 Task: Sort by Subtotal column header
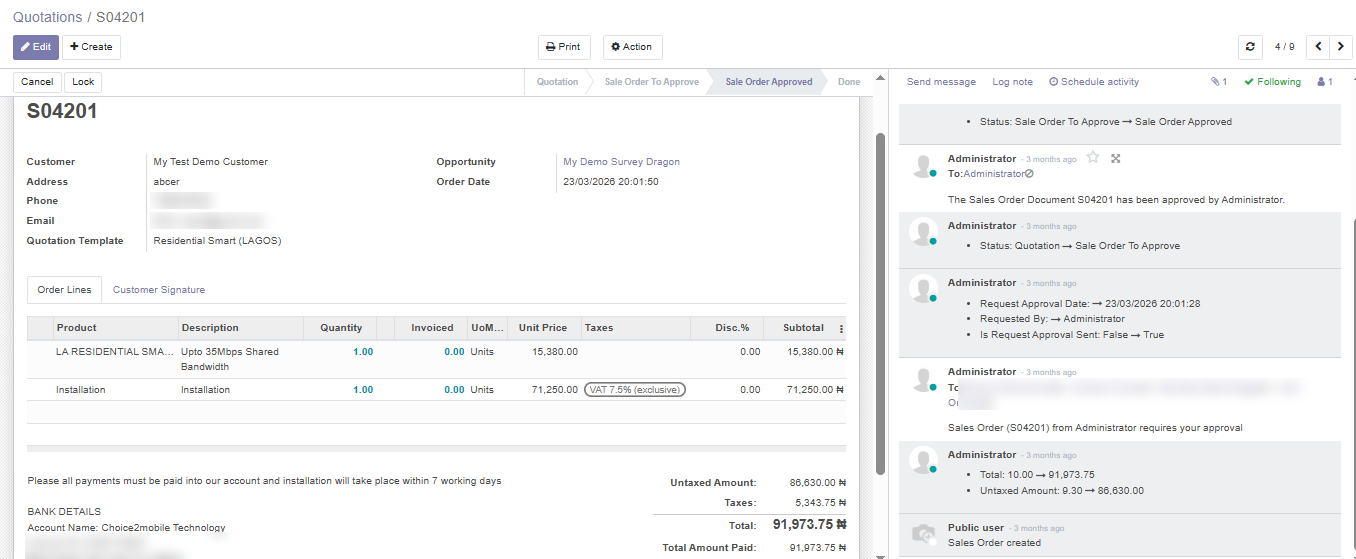click(x=802, y=328)
